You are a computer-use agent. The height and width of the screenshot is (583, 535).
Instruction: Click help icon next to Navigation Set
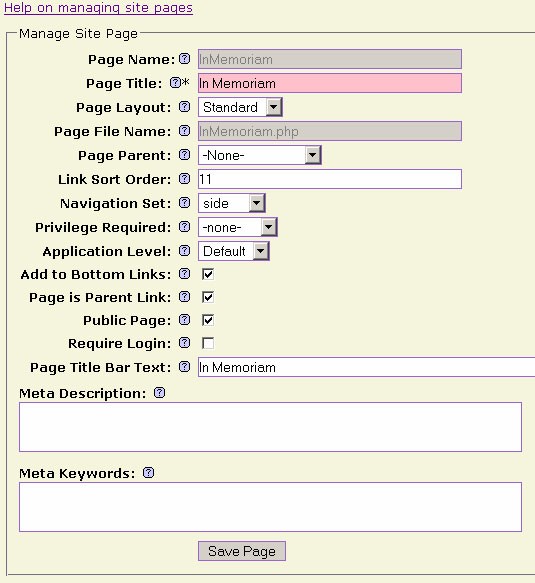point(184,203)
